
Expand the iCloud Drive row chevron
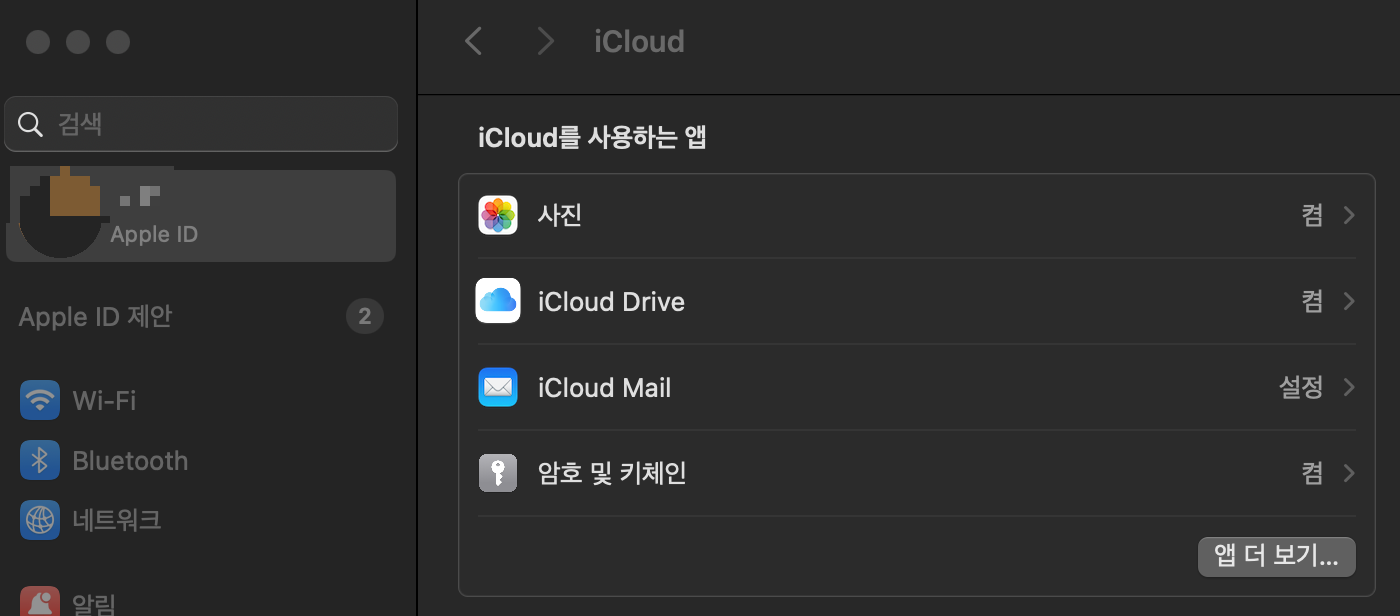(1349, 301)
